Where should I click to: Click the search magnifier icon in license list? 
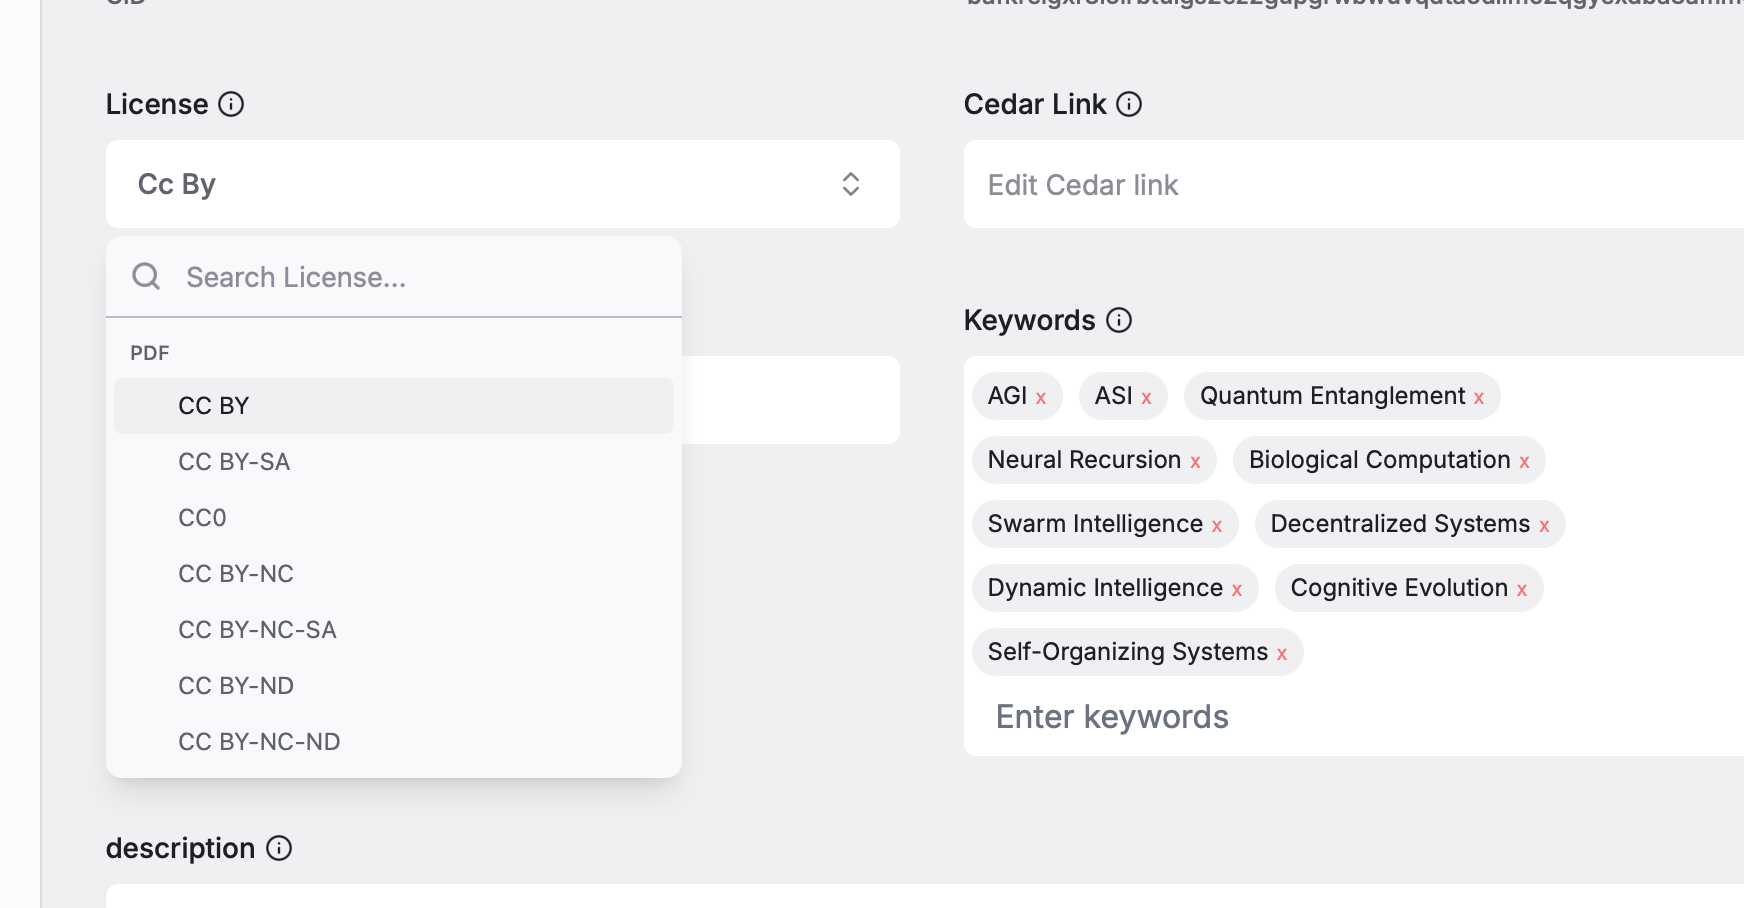146,277
